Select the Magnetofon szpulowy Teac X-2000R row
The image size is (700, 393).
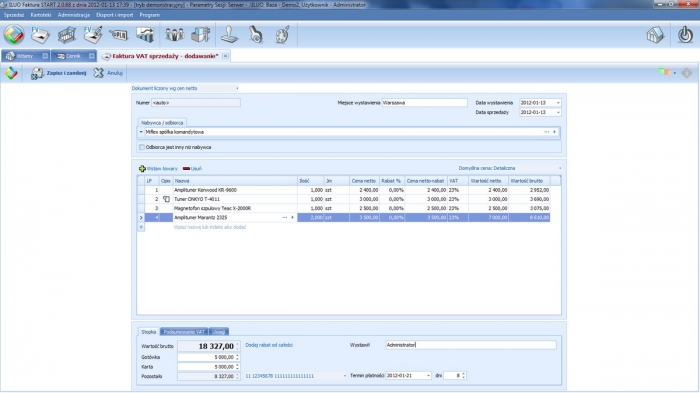click(344, 208)
